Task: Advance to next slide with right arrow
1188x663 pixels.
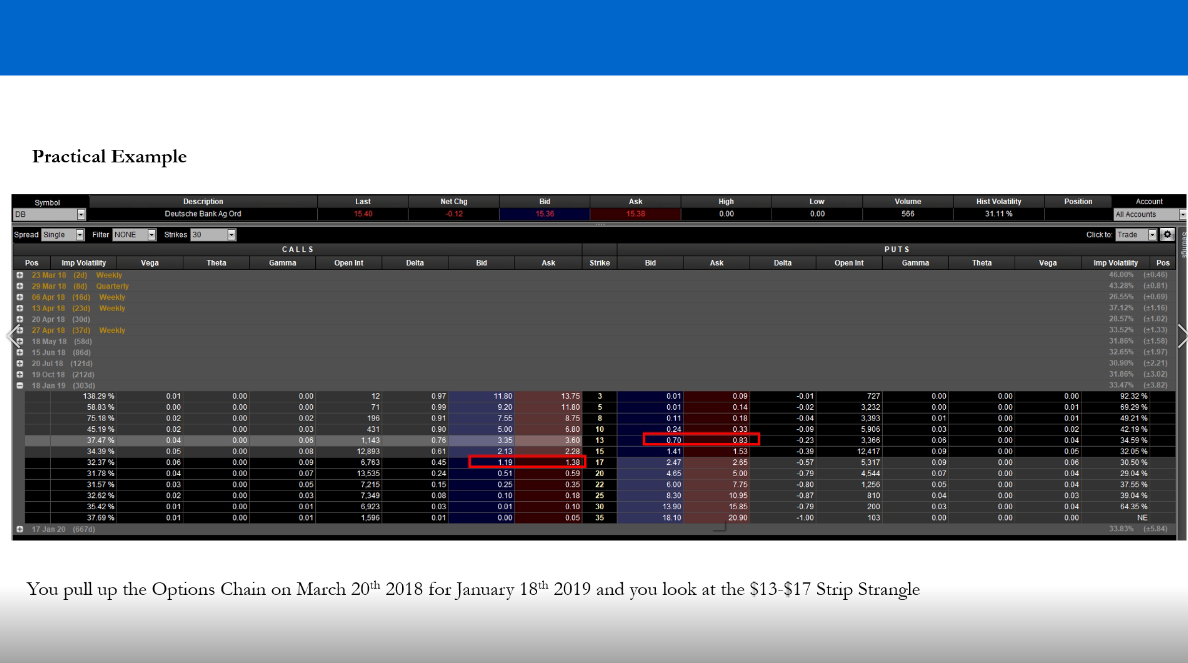Action: tap(1181, 337)
